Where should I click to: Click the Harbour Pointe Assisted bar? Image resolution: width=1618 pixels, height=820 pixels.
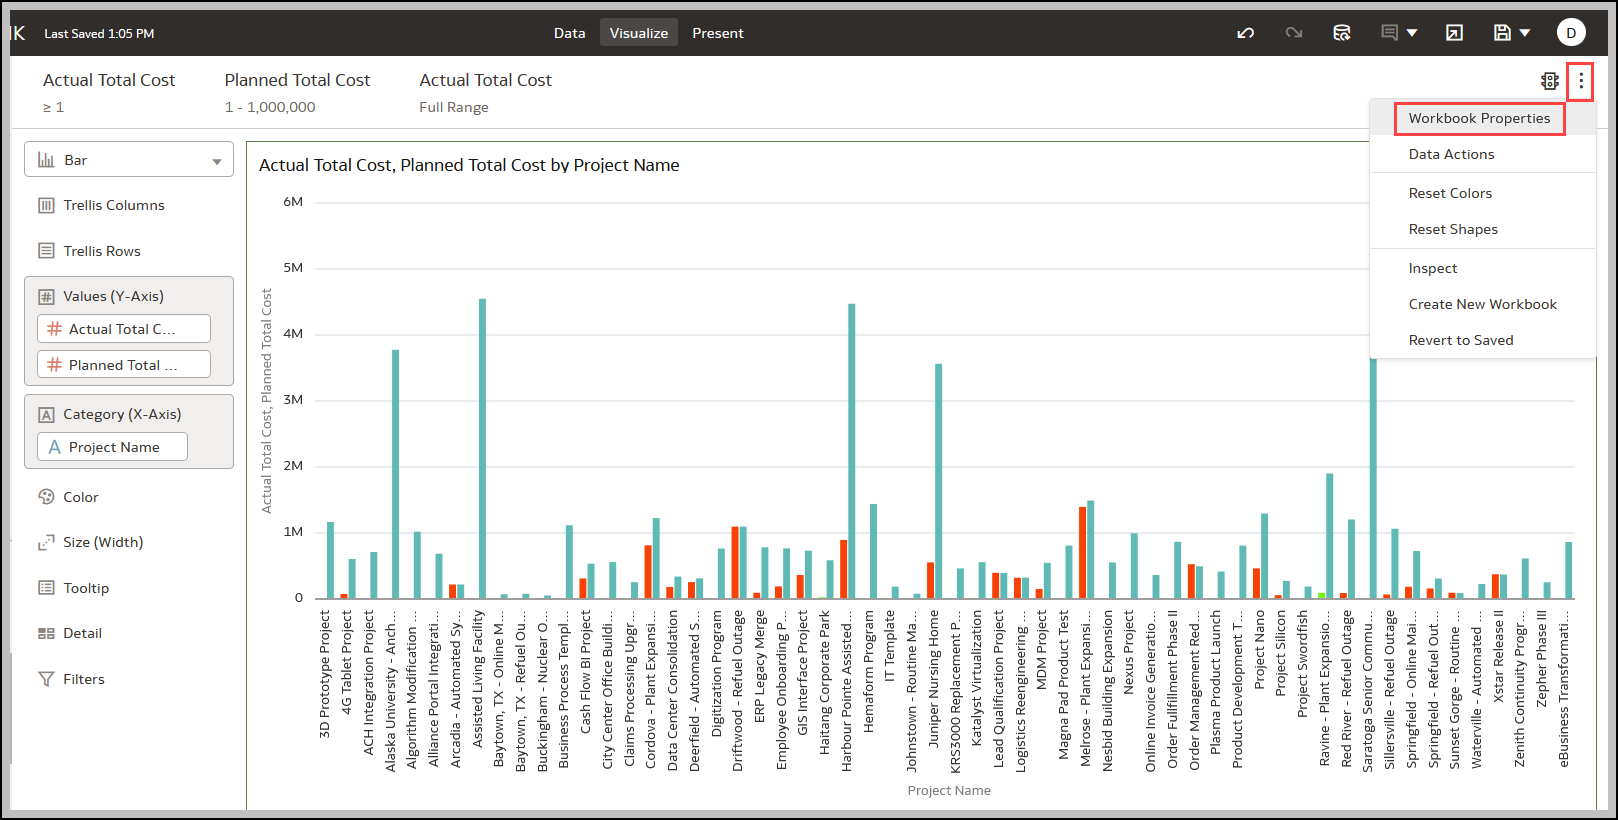852,451
